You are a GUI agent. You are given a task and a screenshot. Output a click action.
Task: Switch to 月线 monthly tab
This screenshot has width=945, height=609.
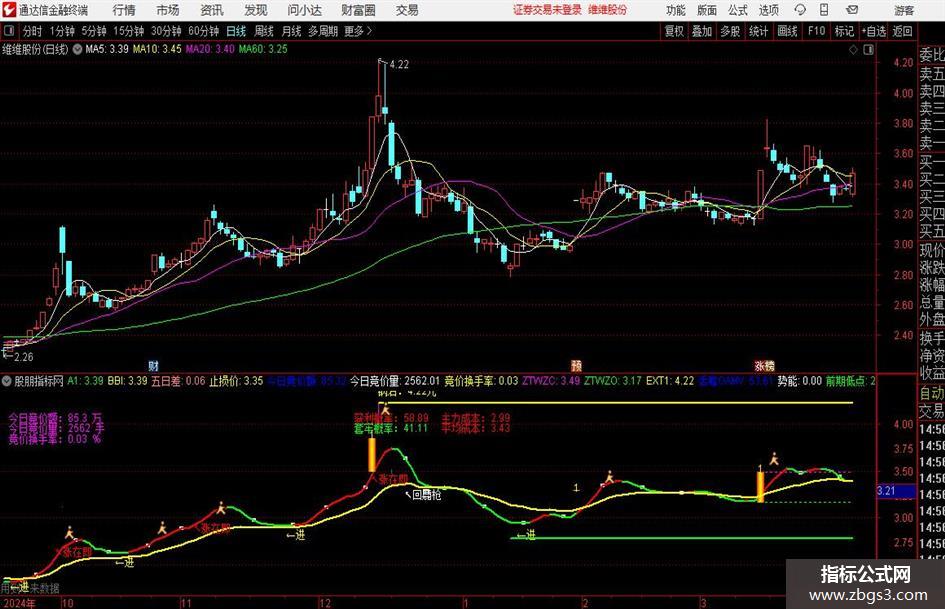click(x=291, y=31)
